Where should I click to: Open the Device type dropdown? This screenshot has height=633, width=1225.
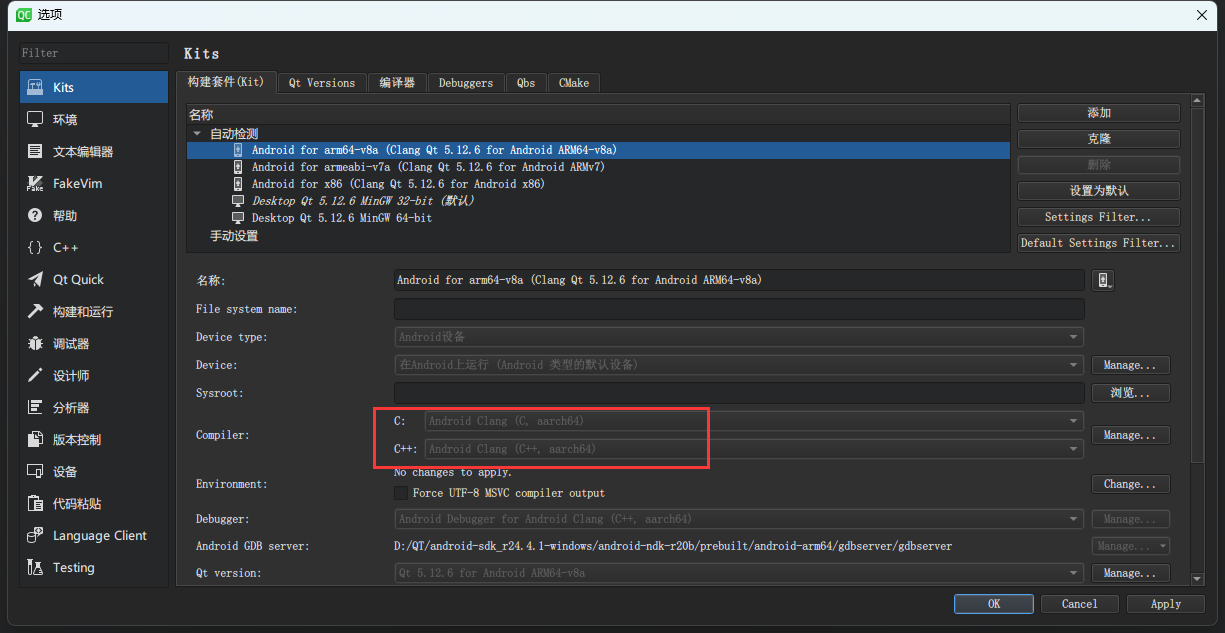click(x=737, y=337)
